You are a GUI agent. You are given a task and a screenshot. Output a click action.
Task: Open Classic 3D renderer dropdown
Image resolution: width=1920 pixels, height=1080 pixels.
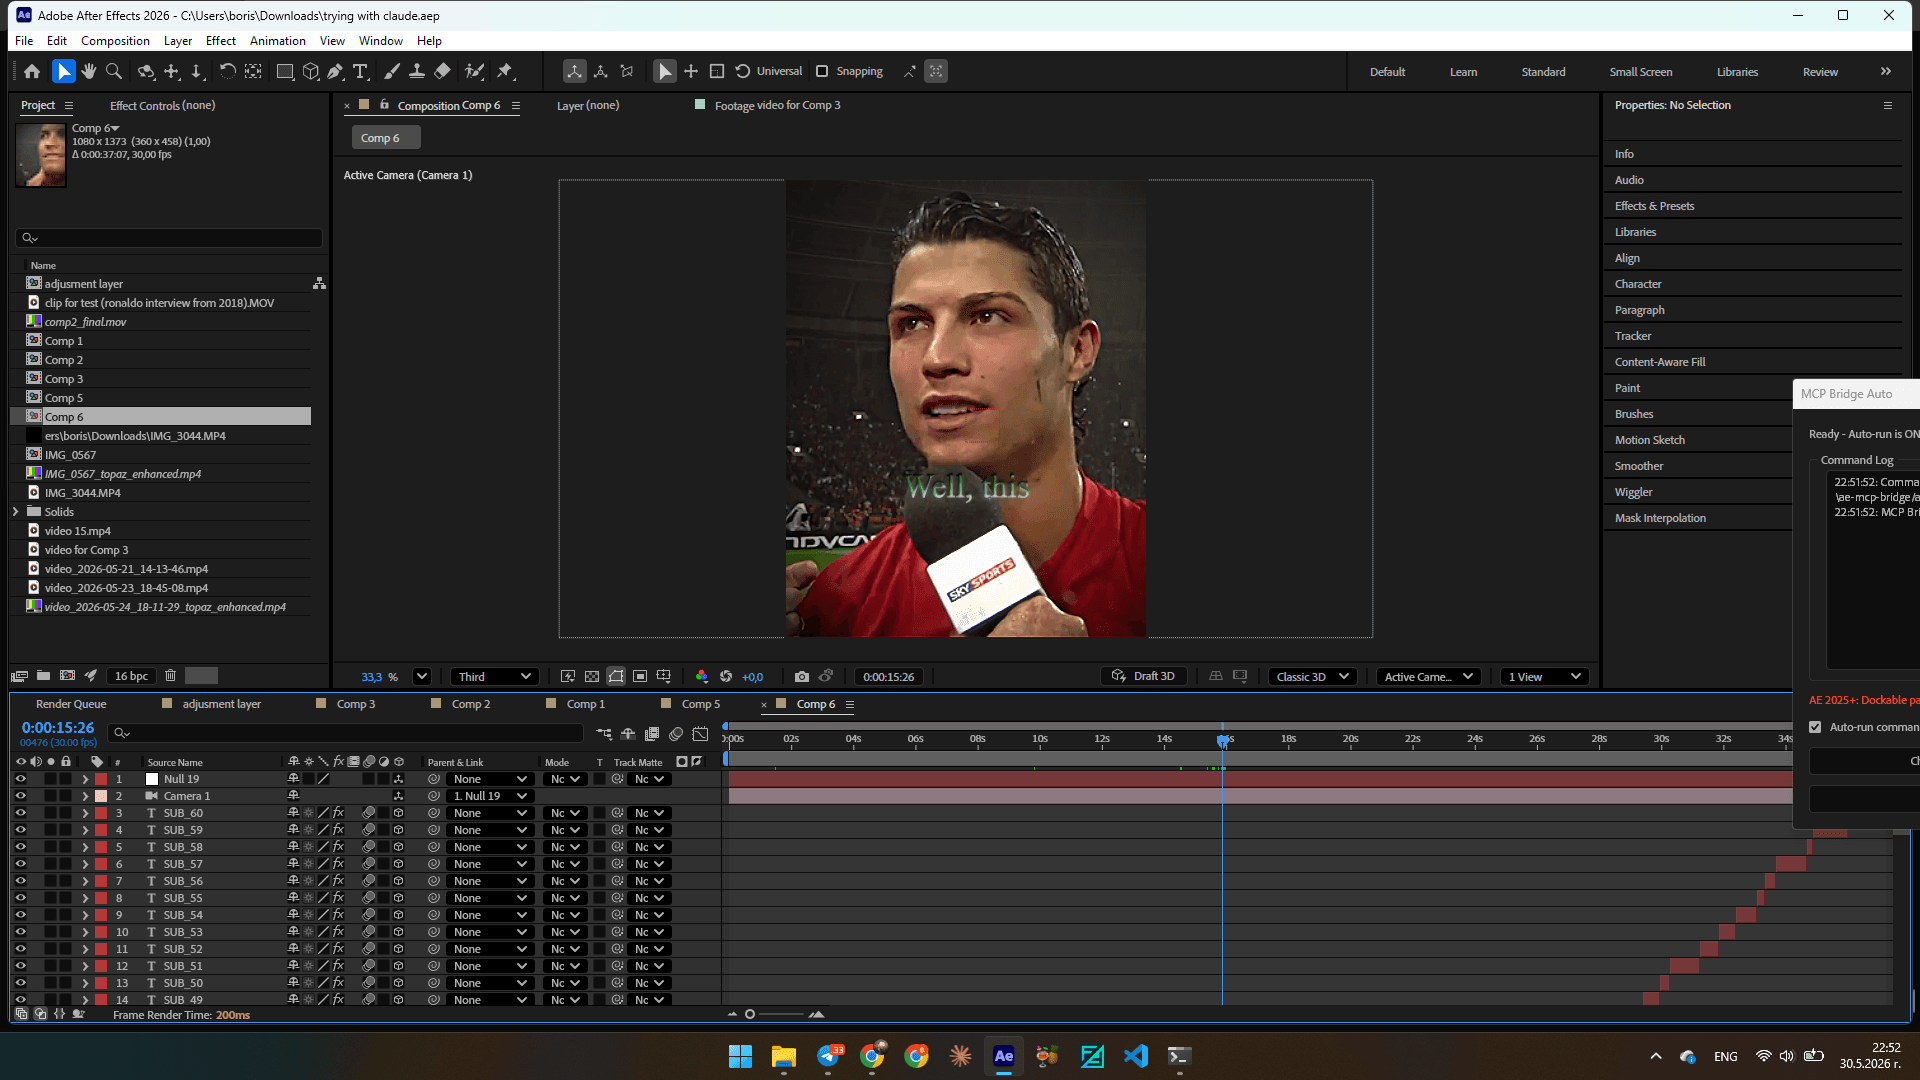click(1313, 677)
